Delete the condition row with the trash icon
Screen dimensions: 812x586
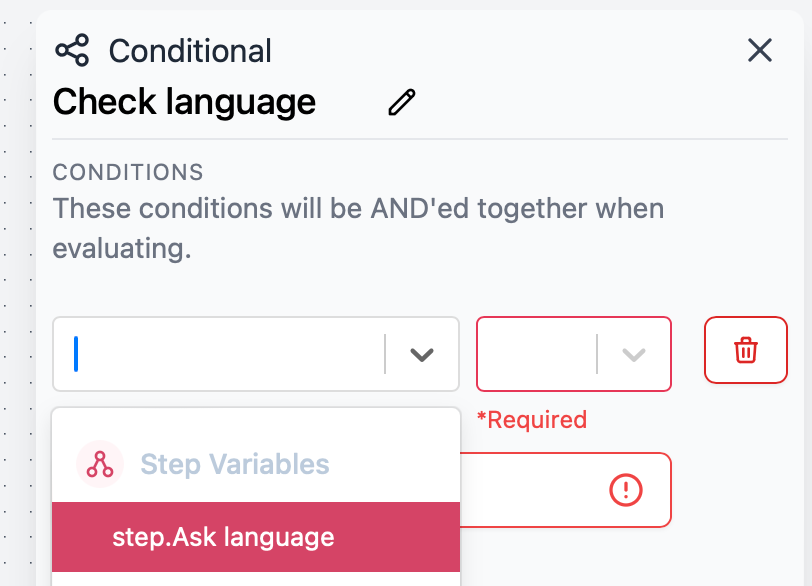tap(746, 353)
